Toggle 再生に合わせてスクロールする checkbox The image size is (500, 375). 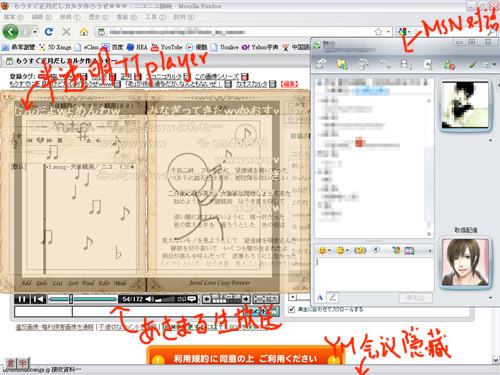point(292,310)
